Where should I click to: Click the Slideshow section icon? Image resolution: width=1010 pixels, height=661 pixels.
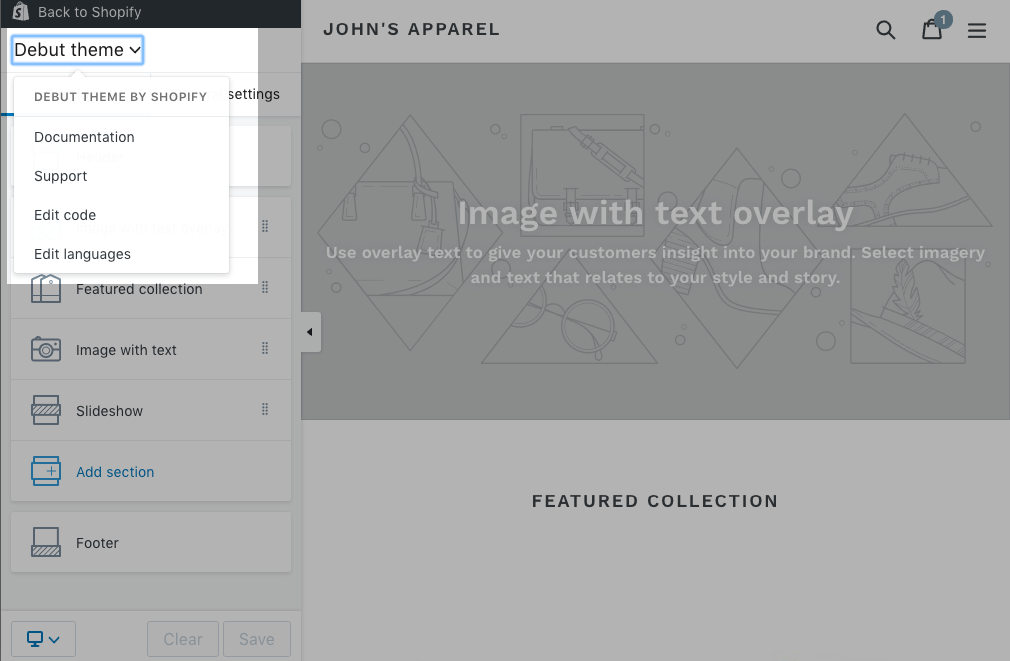[46, 410]
